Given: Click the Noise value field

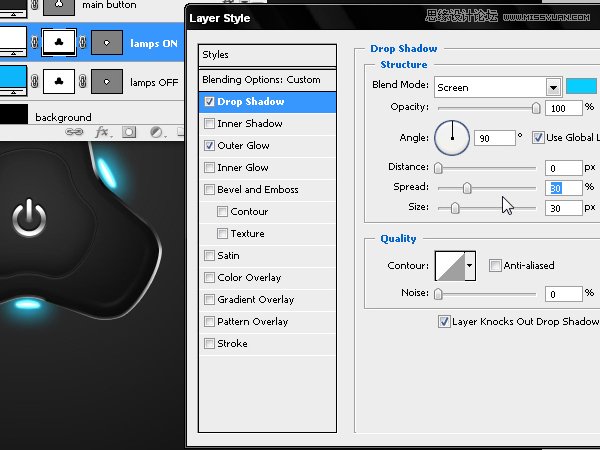Looking at the screenshot, I should pos(564,294).
